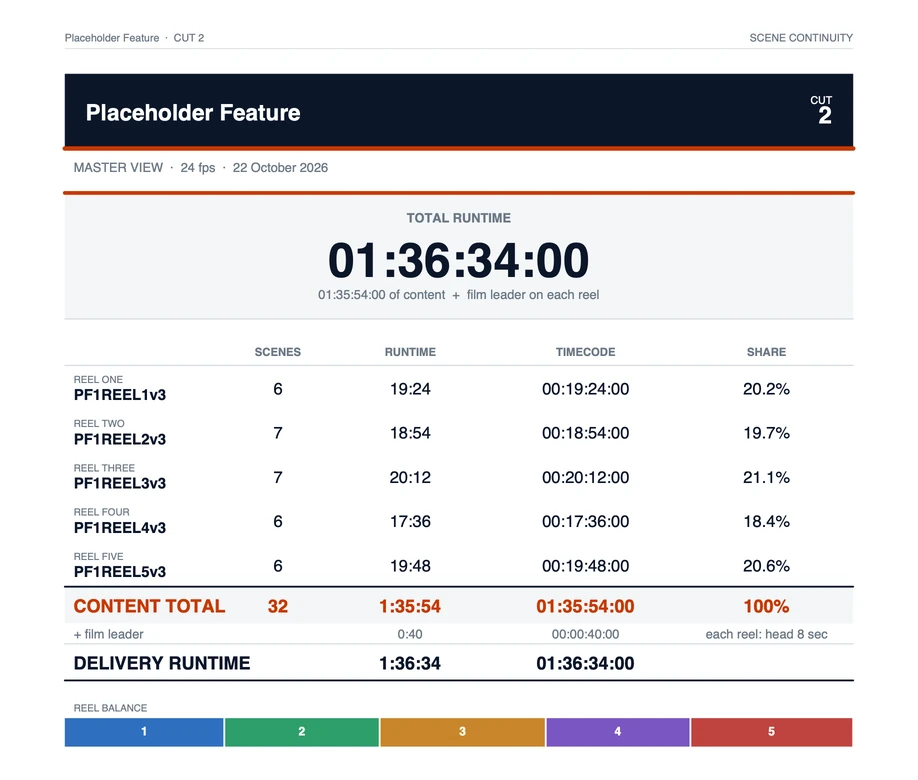Click the Reel Five runtime 19:48
The height and width of the screenshot is (780, 918).
(410, 566)
